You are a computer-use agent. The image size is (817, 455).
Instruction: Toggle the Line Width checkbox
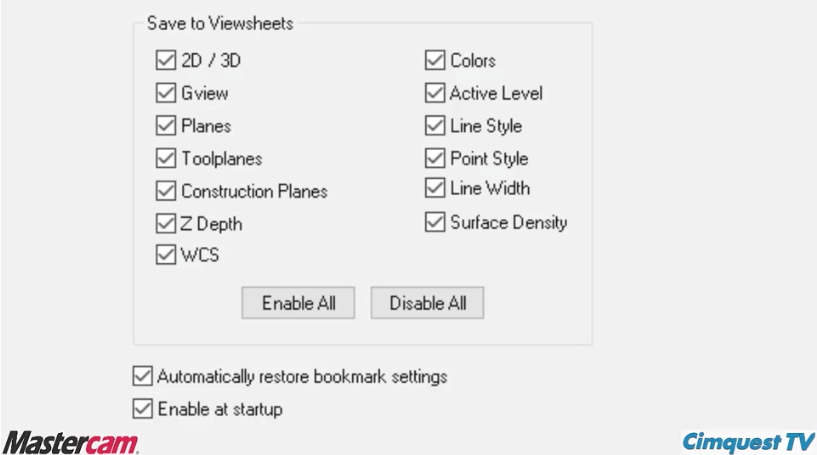tap(435, 188)
